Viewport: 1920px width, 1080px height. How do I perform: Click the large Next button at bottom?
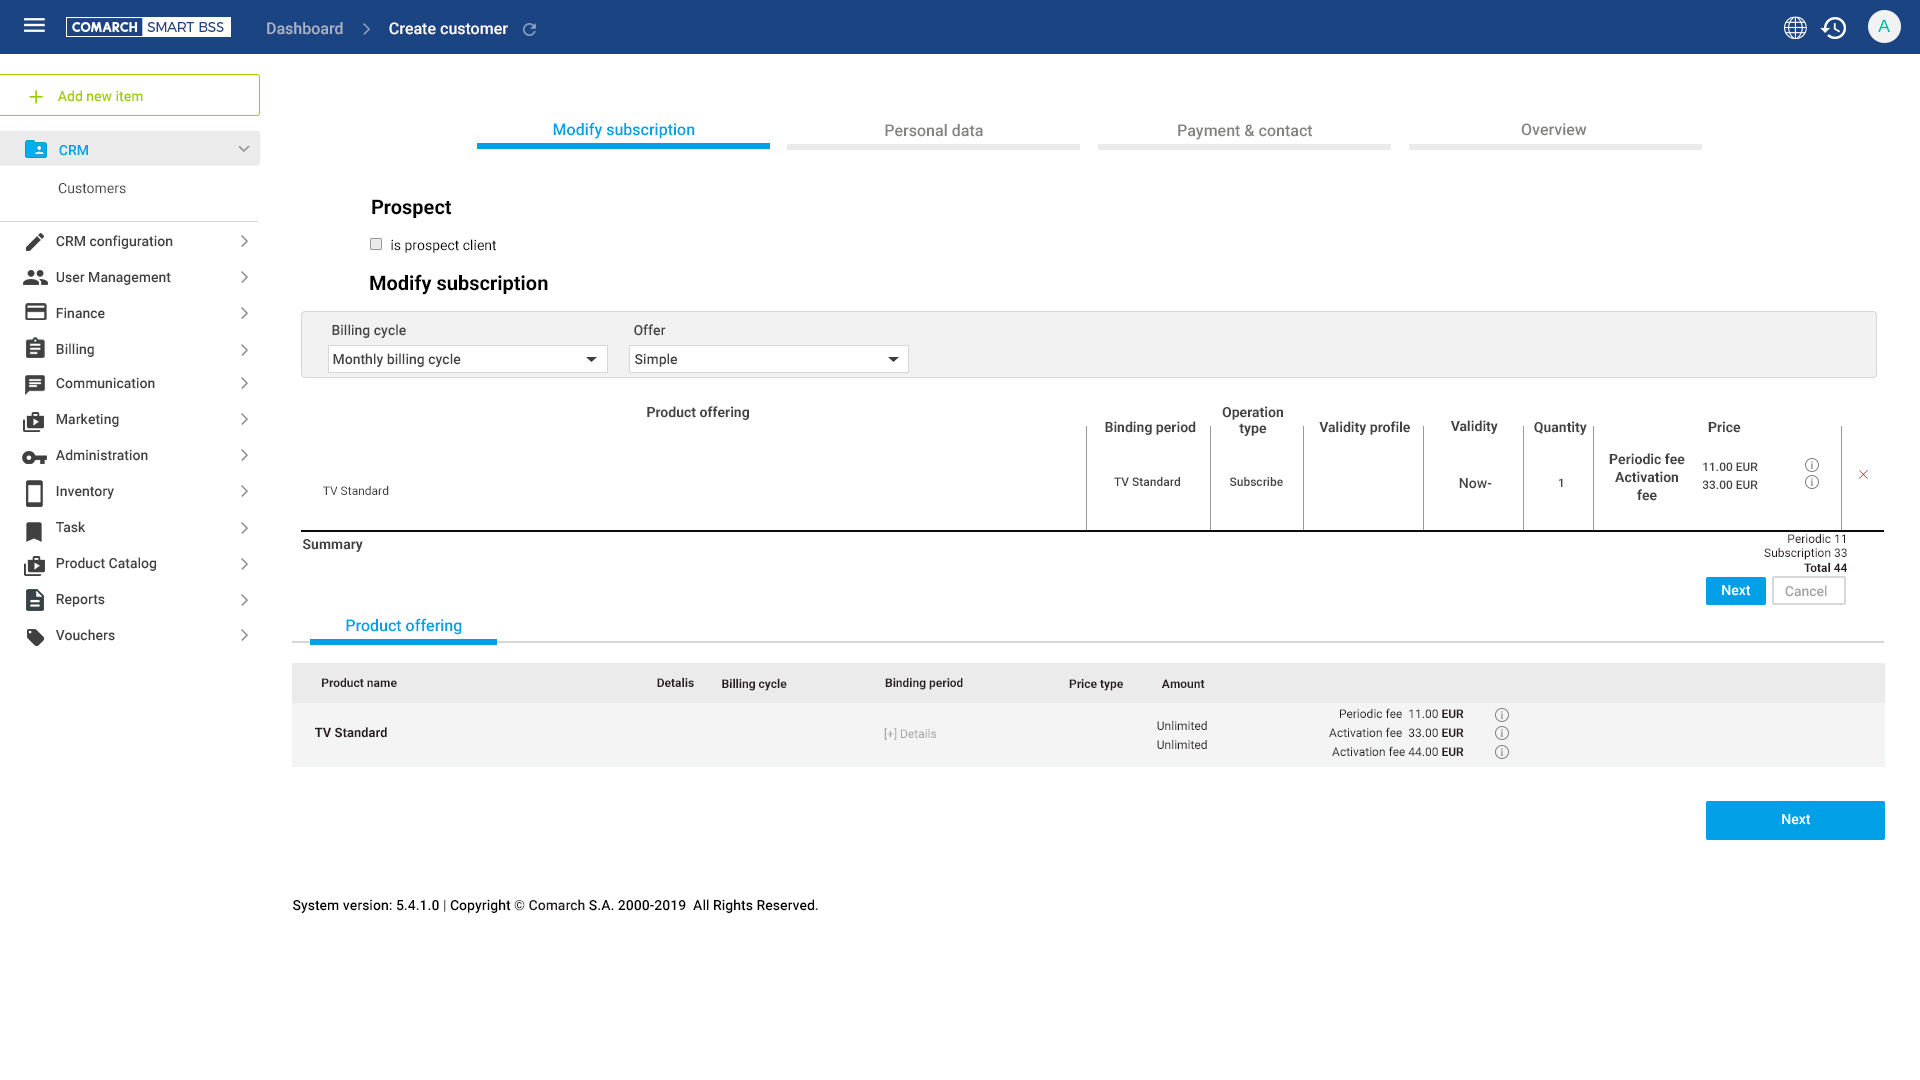tap(1794, 820)
